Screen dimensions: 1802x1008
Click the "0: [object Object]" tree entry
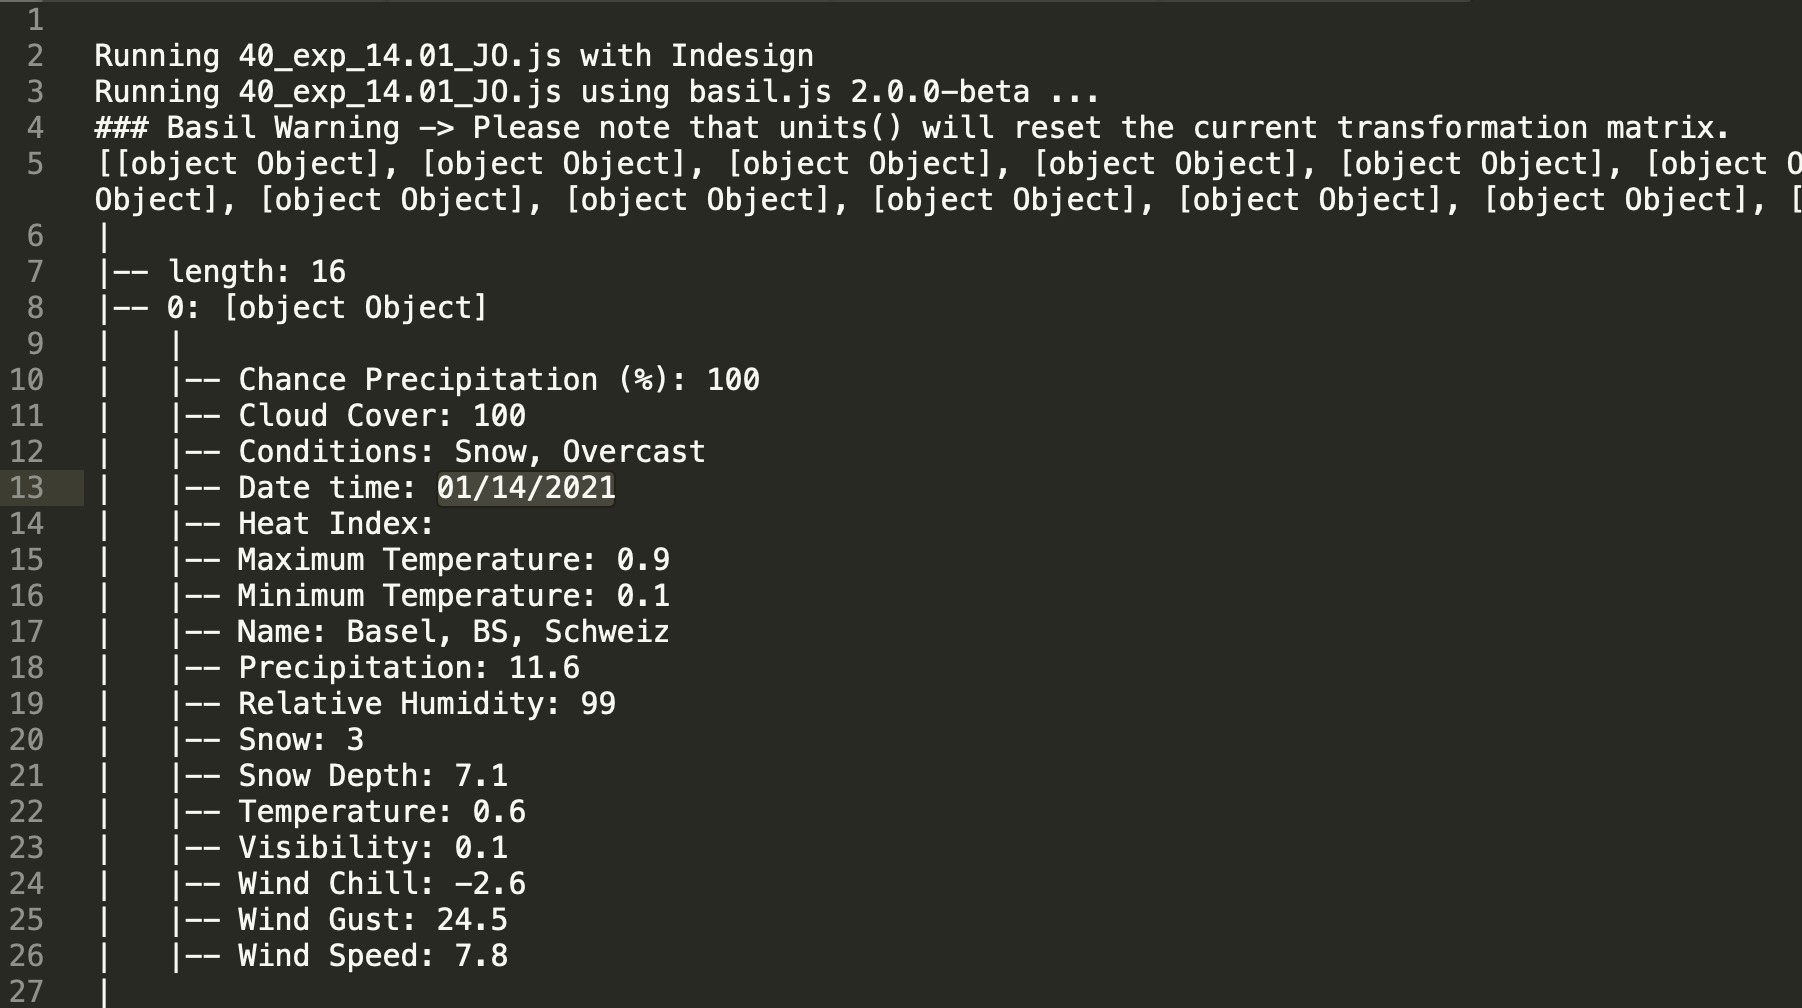pyautogui.click(x=326, y=308)
